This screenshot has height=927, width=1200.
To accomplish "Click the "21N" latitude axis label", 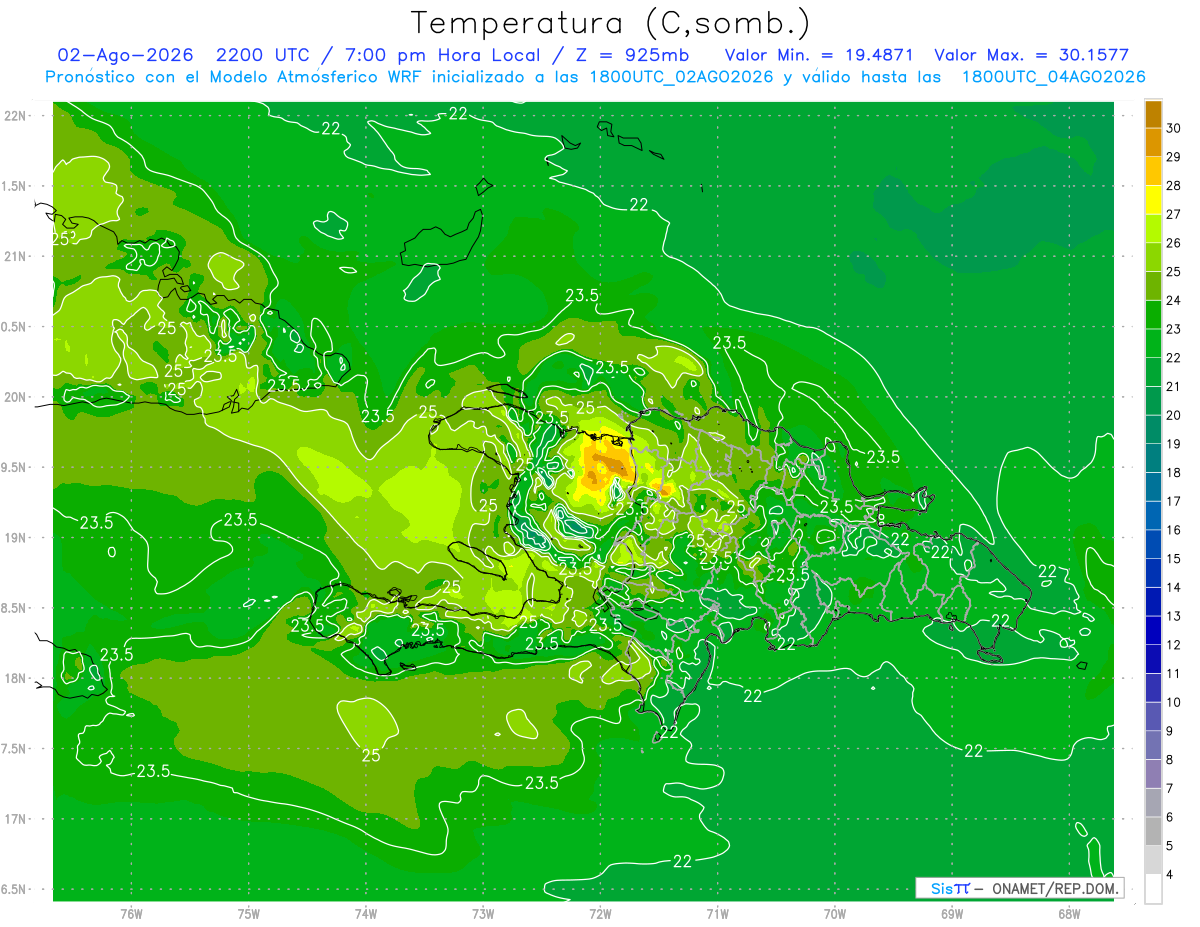I will click(15, 256).
